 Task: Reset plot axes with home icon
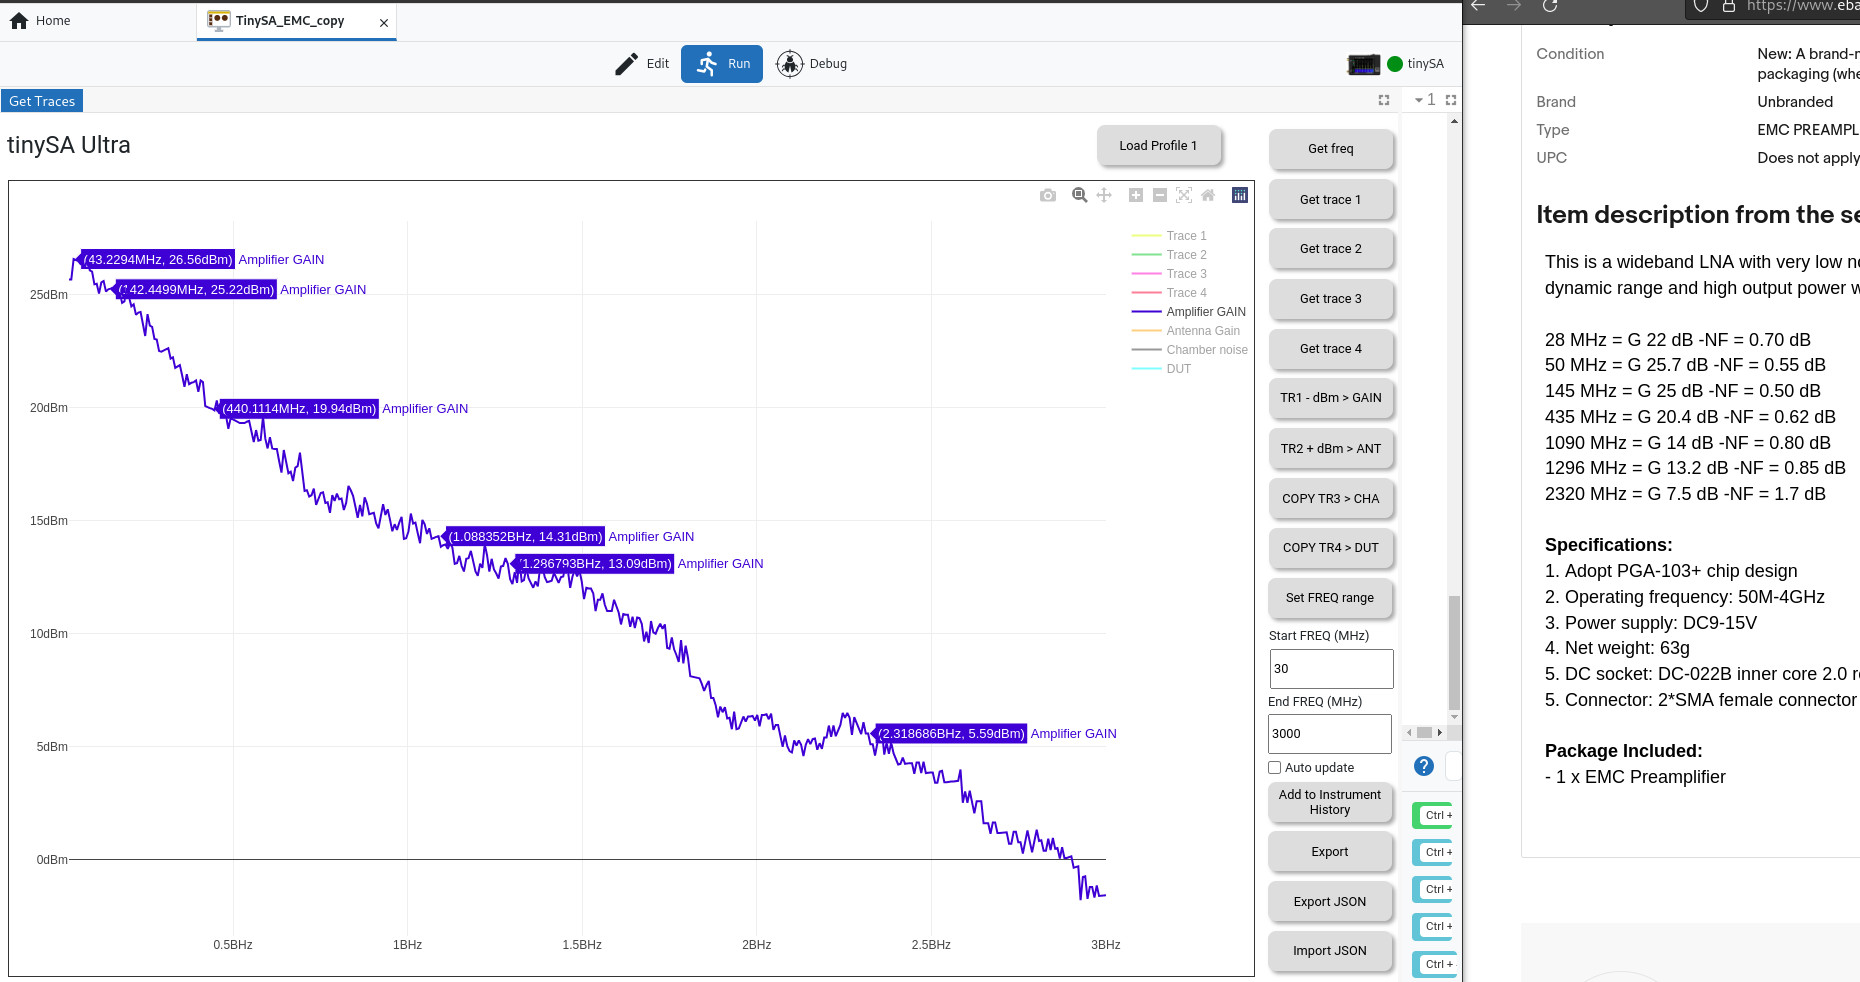(x=1208, y=195)
